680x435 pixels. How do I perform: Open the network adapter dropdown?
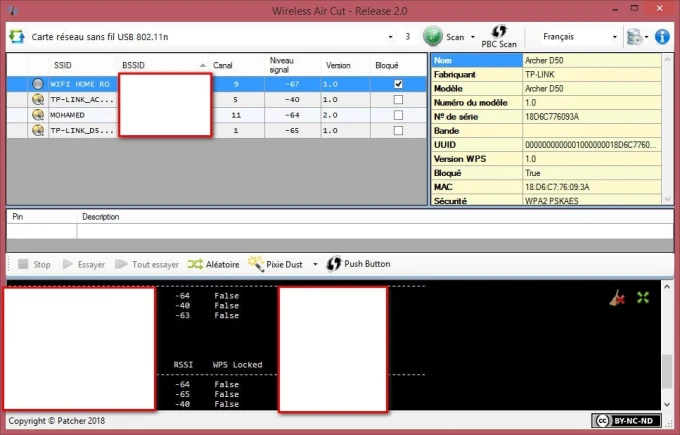pyautogui.click(x=390, y=37)
